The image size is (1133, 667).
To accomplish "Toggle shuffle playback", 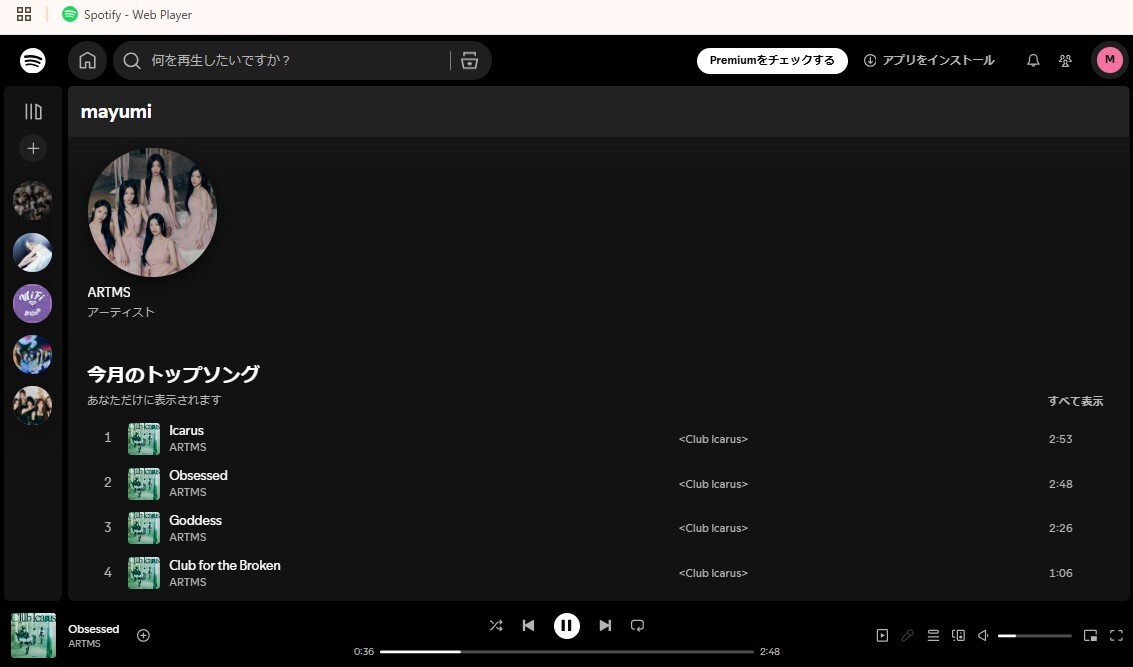I will pos(496,625).
